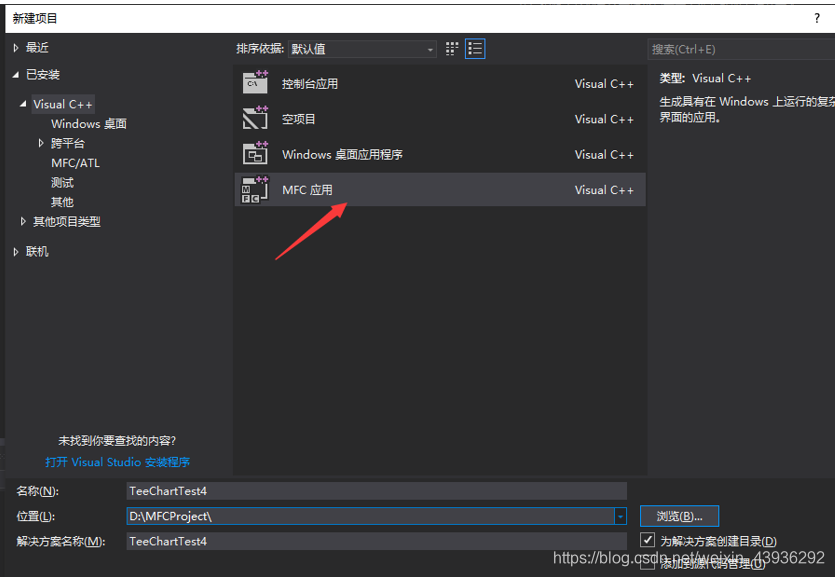Click the 浏览(B)... browse button
Image resolution: width=835 pixels, height=577 pixels.
tap(680, 516)
